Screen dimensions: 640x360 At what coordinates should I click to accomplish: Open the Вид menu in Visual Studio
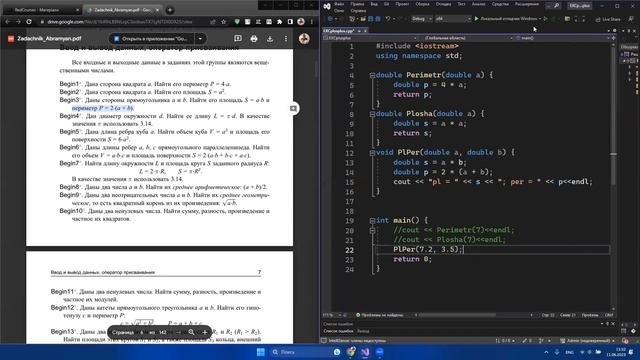click(x=374, y=4)
